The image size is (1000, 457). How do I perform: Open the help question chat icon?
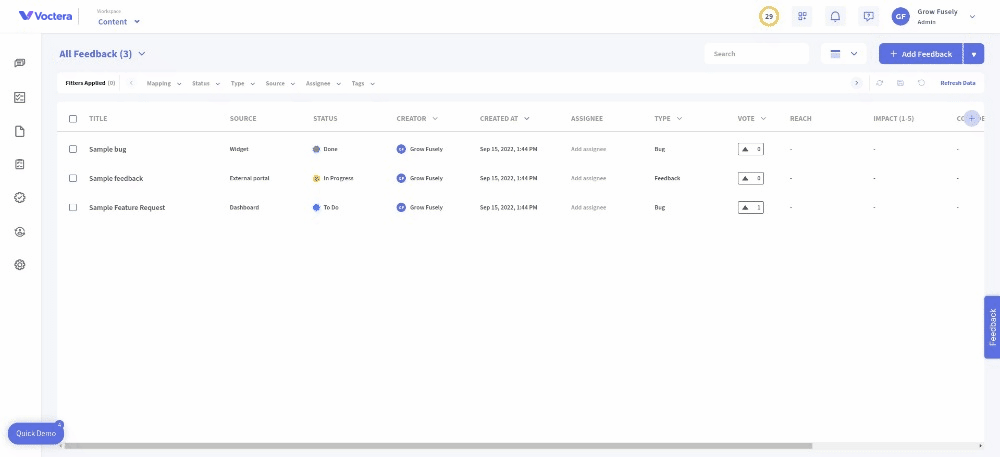tap(868, 17)
